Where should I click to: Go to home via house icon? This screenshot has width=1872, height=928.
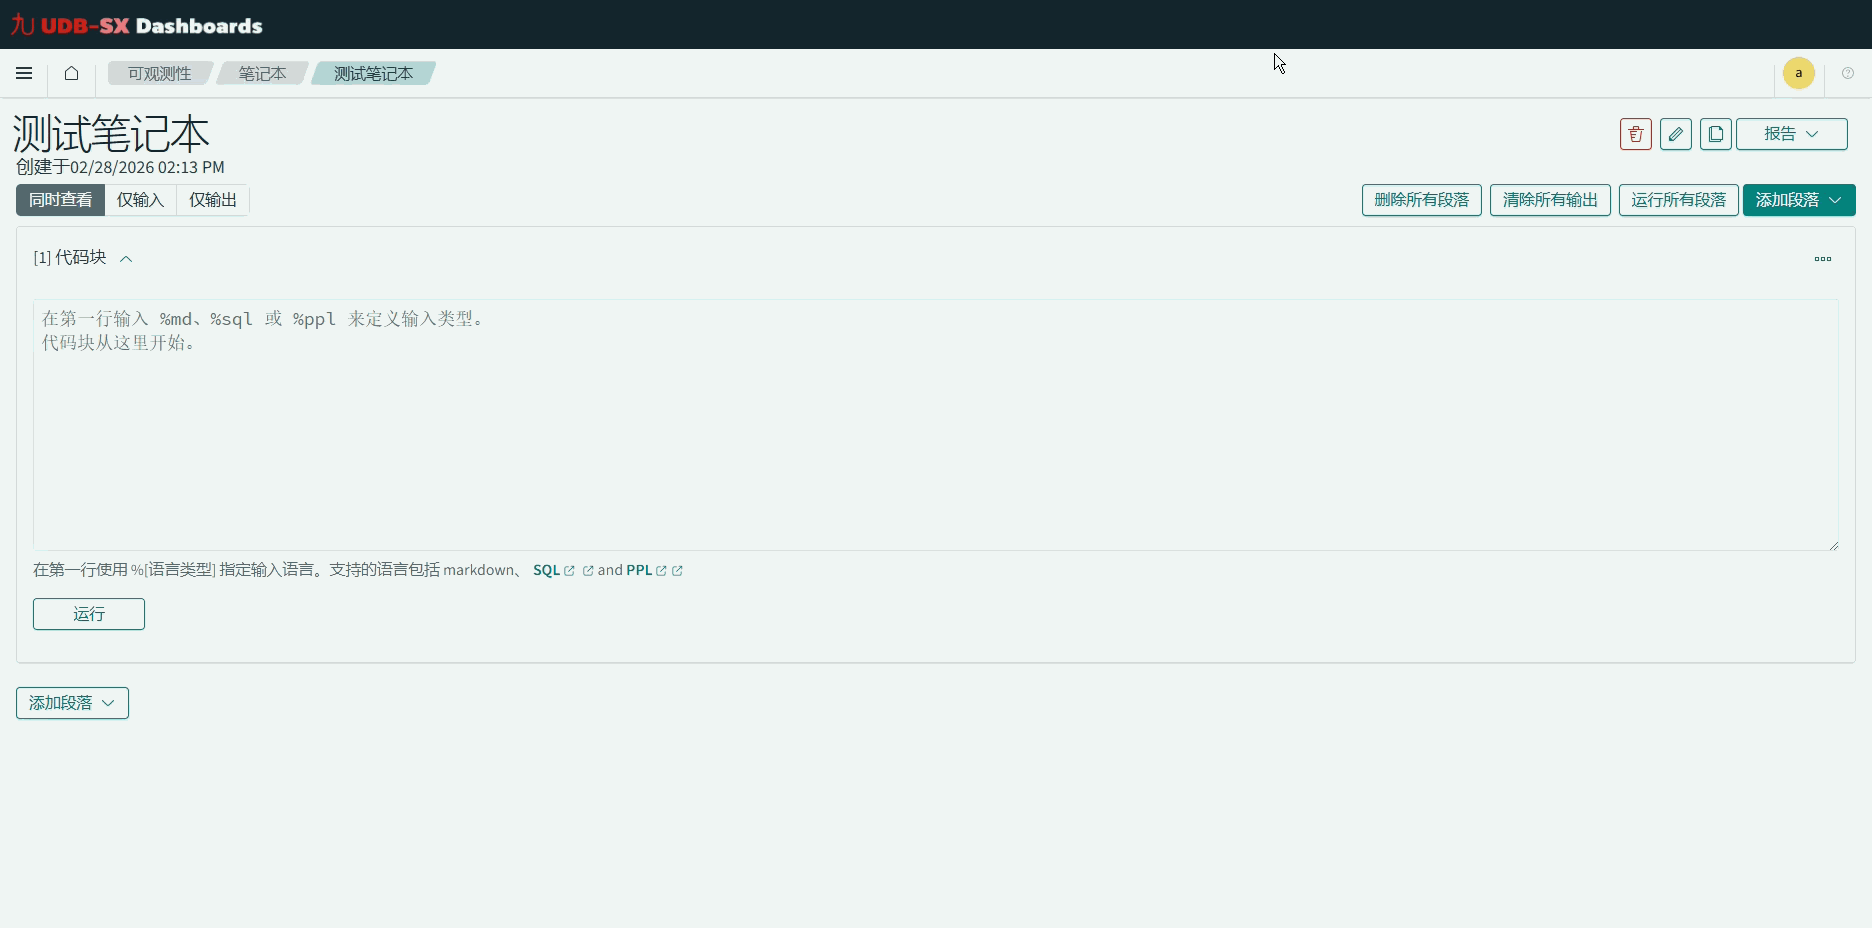click(71, 73)
